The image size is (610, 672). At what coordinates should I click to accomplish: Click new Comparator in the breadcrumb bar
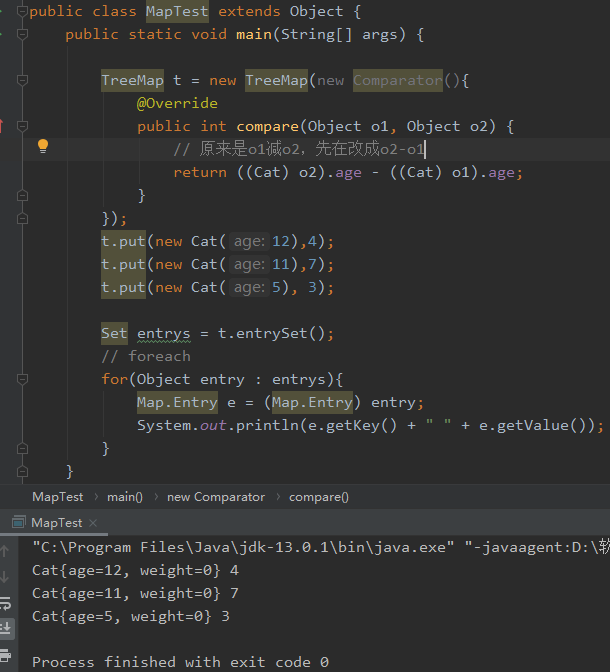click(216, 497)
